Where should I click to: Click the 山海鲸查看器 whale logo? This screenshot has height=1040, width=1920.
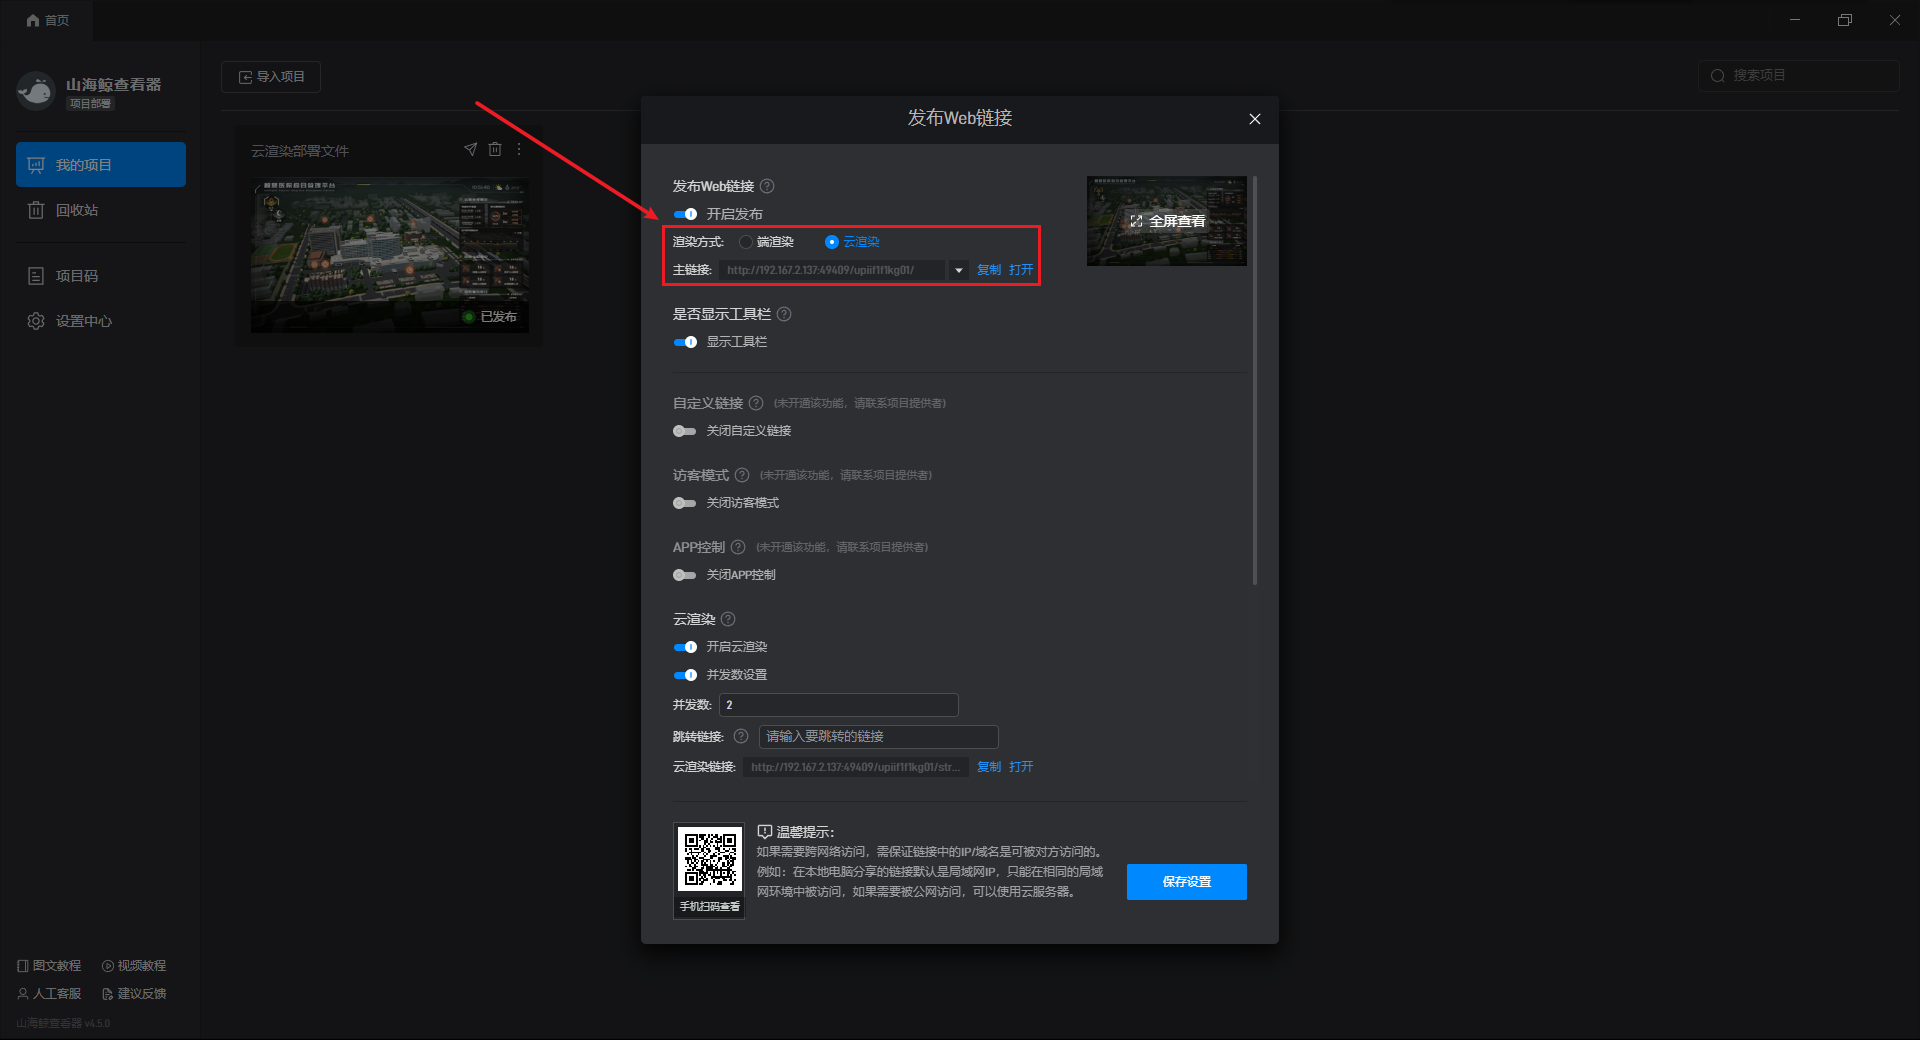pos(36,91)
